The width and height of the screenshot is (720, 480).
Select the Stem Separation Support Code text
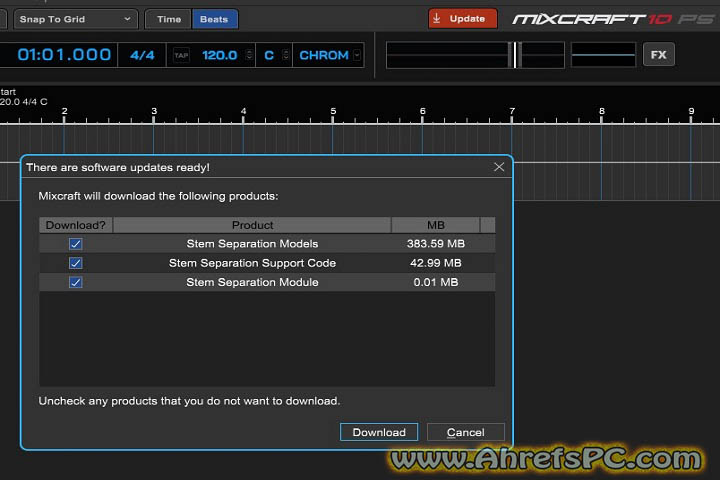(x=252, y=263)
